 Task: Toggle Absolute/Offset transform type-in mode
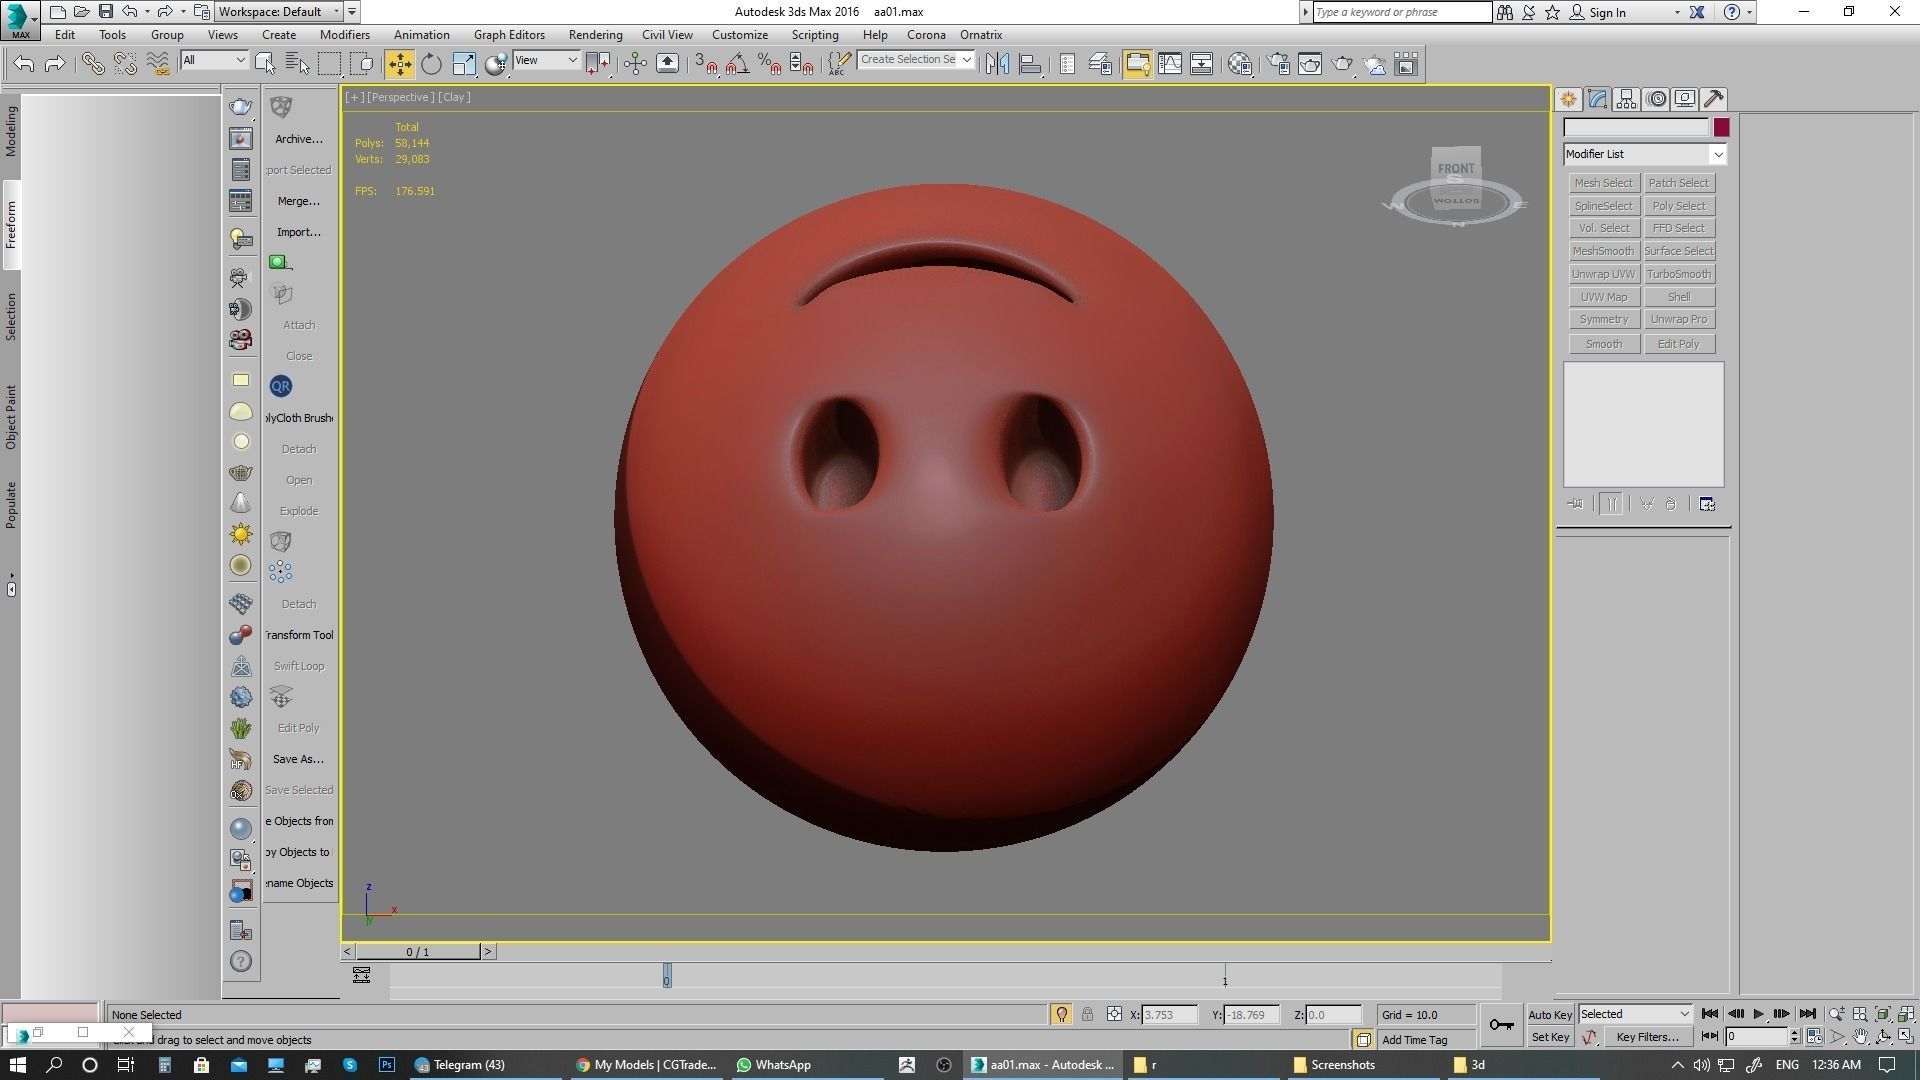click(1114, 1014)
